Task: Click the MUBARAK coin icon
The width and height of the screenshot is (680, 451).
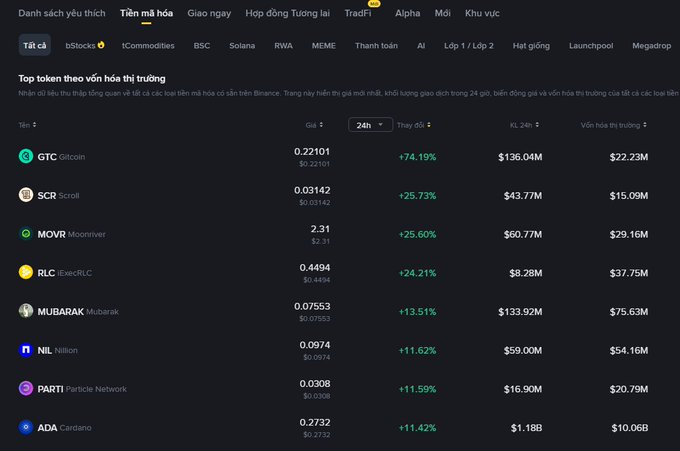Action: pos(26,311)
